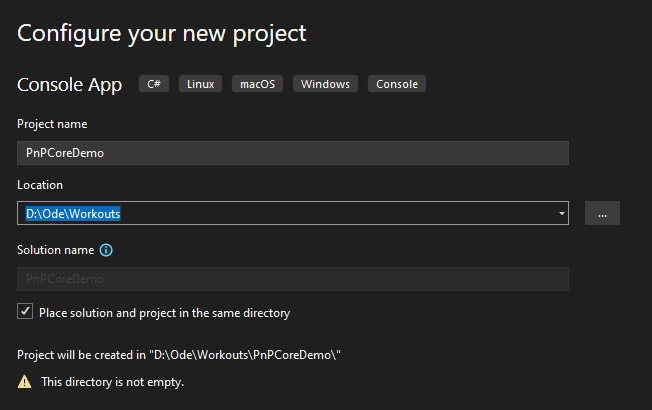
Task: Click the 'Project name' label
Action: tap(52, 124)
